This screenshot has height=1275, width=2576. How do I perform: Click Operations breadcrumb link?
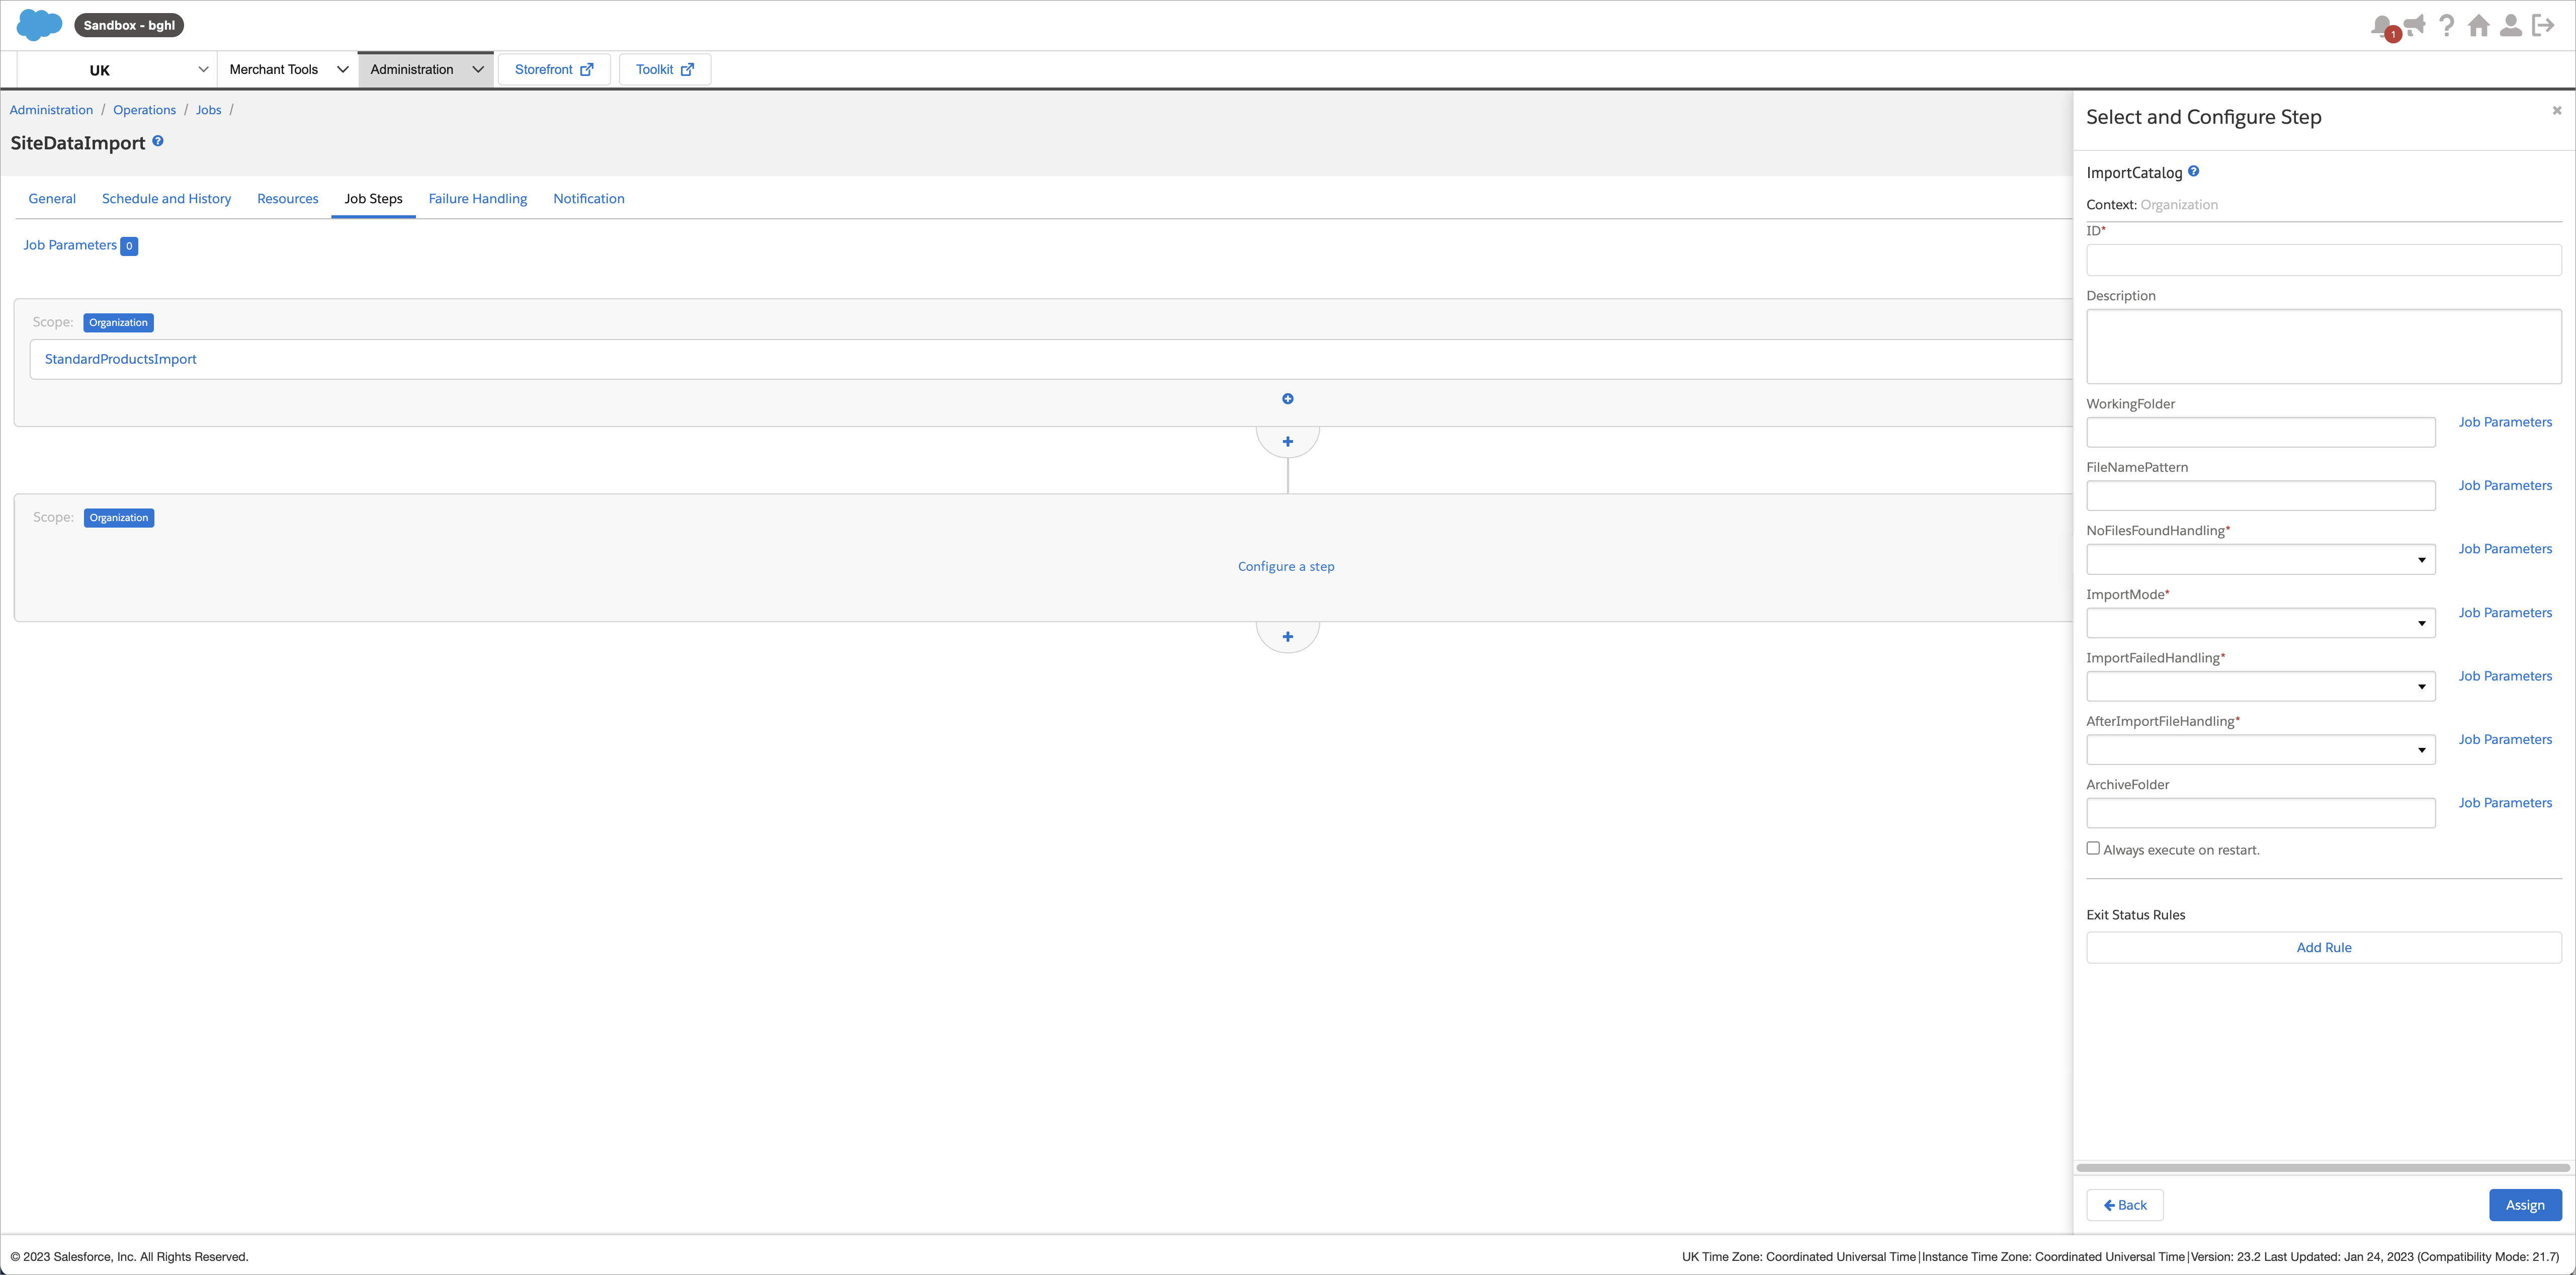[x=144, y=110]
